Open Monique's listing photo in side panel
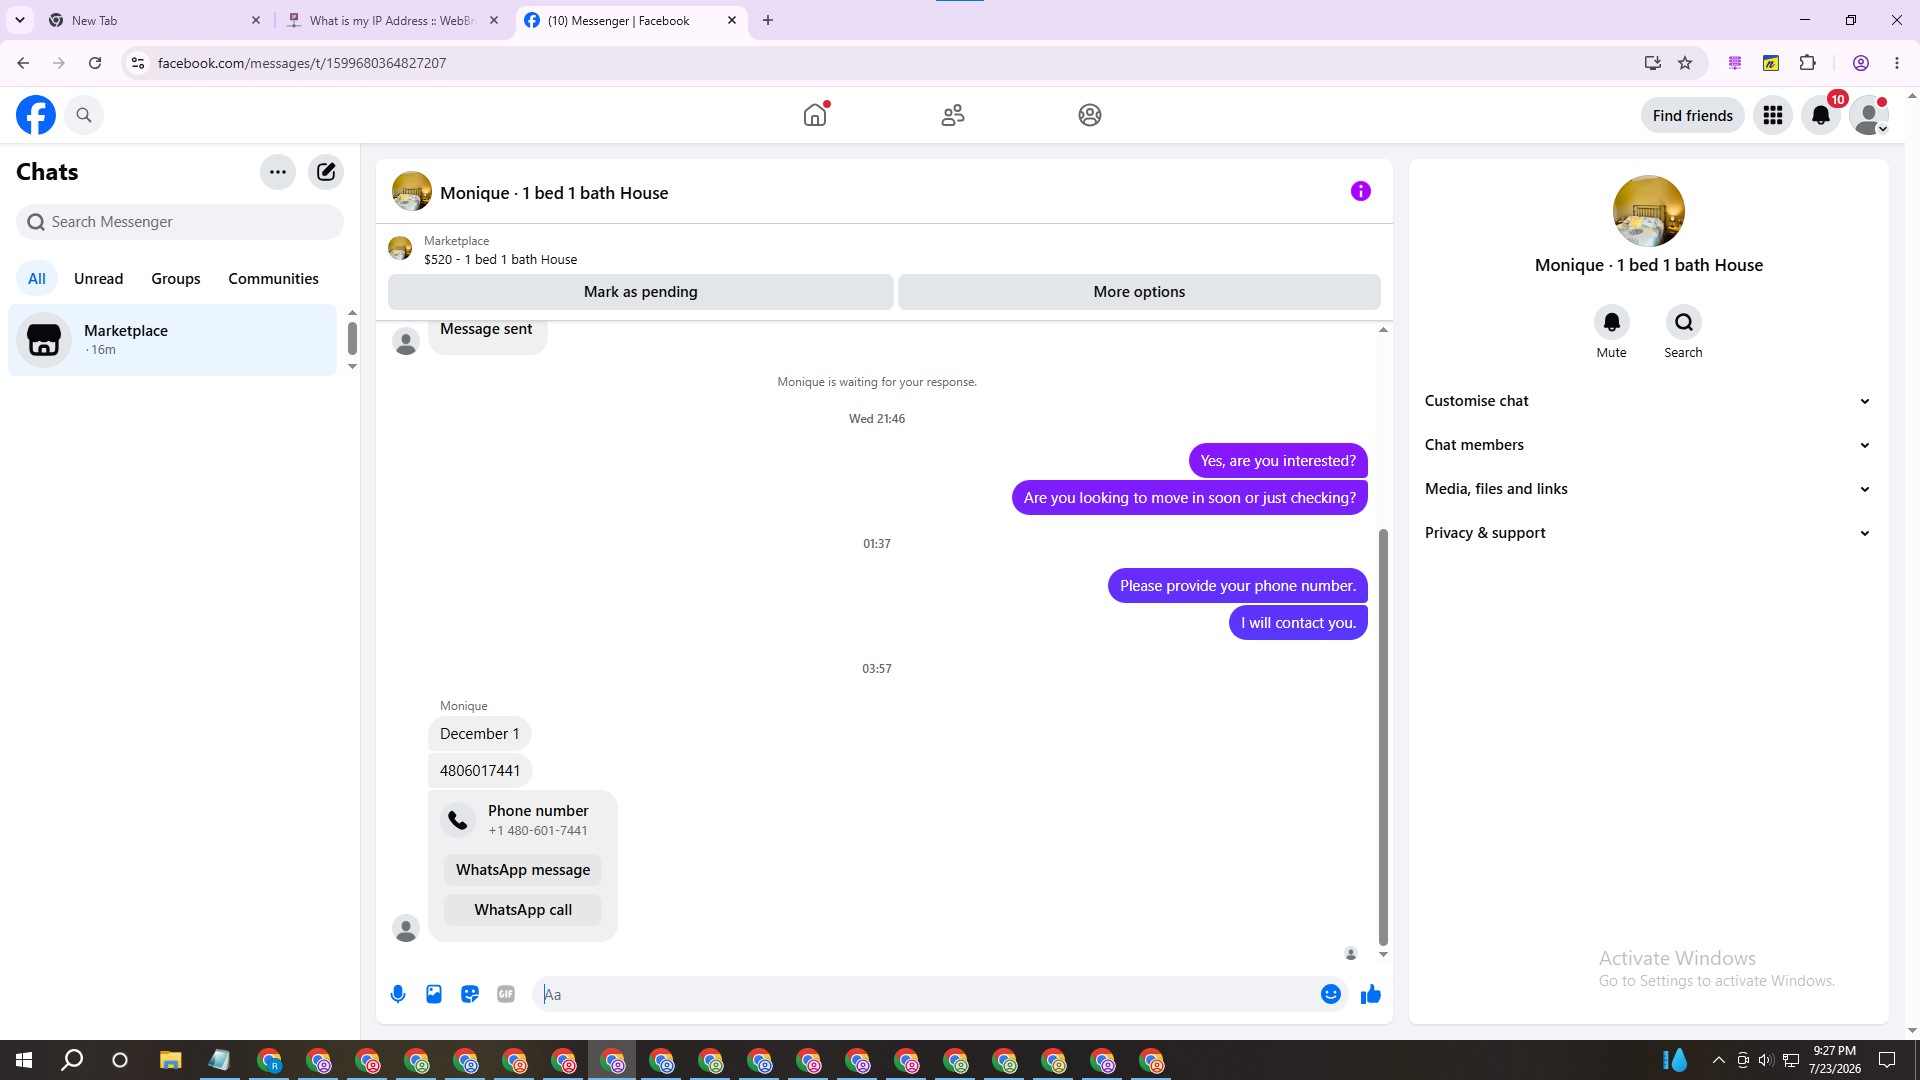Image resolution: width=1920 pixels, height=1080 pixels. pyautogui.click(x=1649, y=211)
